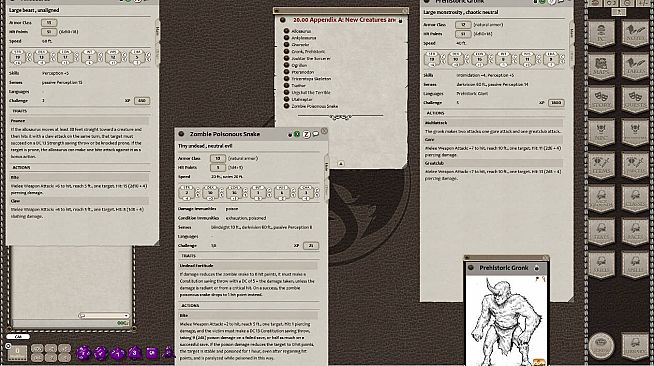The image size is (654, 366).
Task: Open the Parcels sidebar button
Action: [x=634, y=165]
